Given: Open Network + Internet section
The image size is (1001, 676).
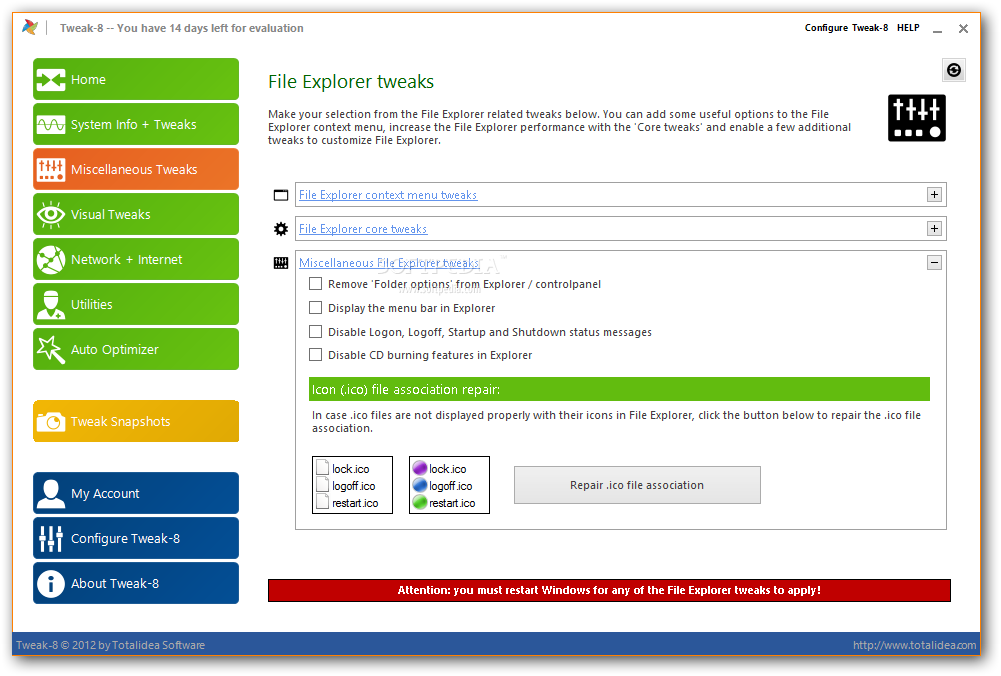Looking at the screenshot, I should (x=136, y=259).
